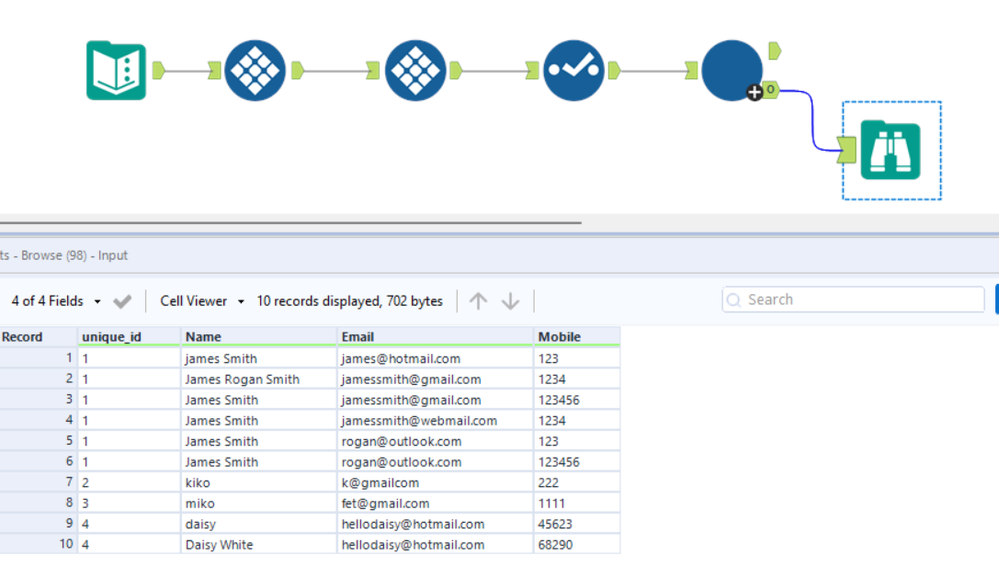Viewport: 999px width, 588px height.
Task: Click the Input Data tool output anchor
Action: coord(159,71)
